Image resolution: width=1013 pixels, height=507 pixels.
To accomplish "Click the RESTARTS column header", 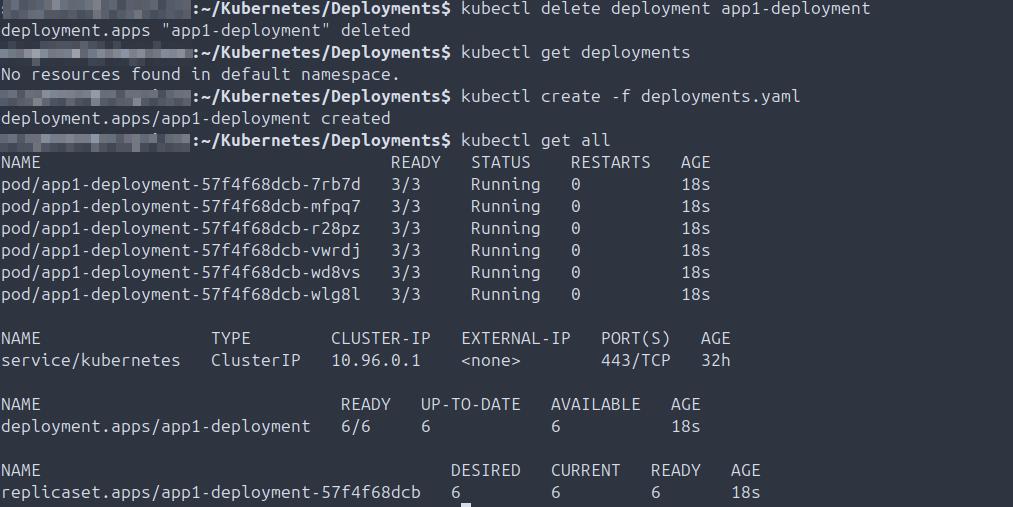I will tap(610, 162).
